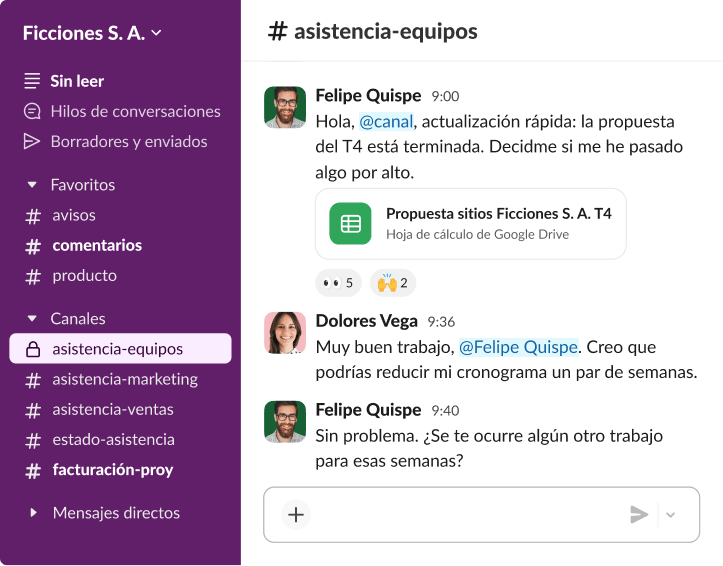Image resolution: width=723 pixels, height=566 pixels.
Task: Toggle the eyes emoji reaction with 5
Action: pos(338,283)
